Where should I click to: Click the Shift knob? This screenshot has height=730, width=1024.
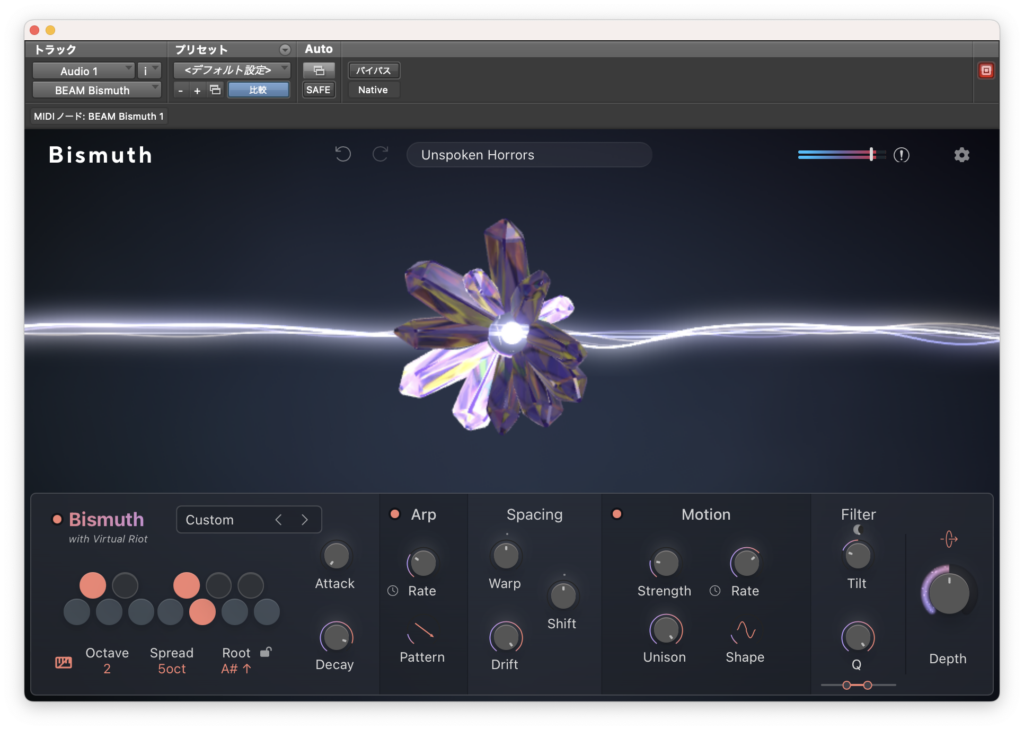pyautogui.click(x=562, y=595)
